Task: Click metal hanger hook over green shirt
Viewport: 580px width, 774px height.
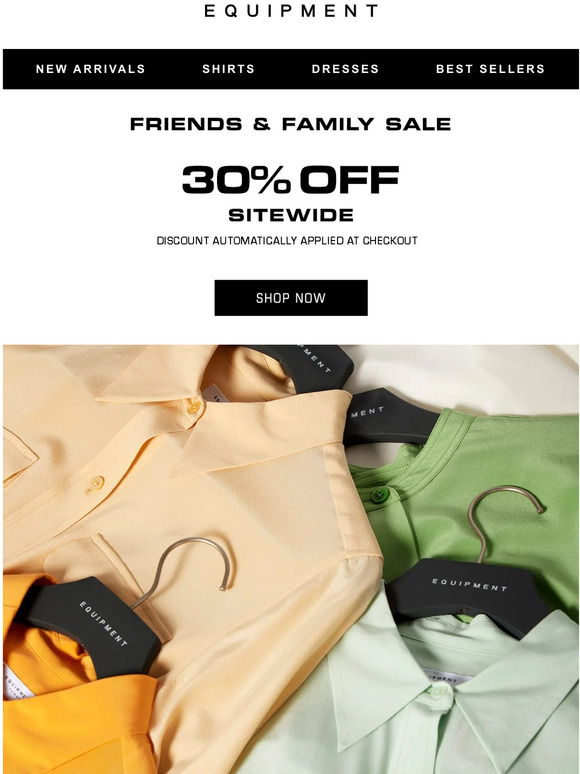Action: pos(501,518)
